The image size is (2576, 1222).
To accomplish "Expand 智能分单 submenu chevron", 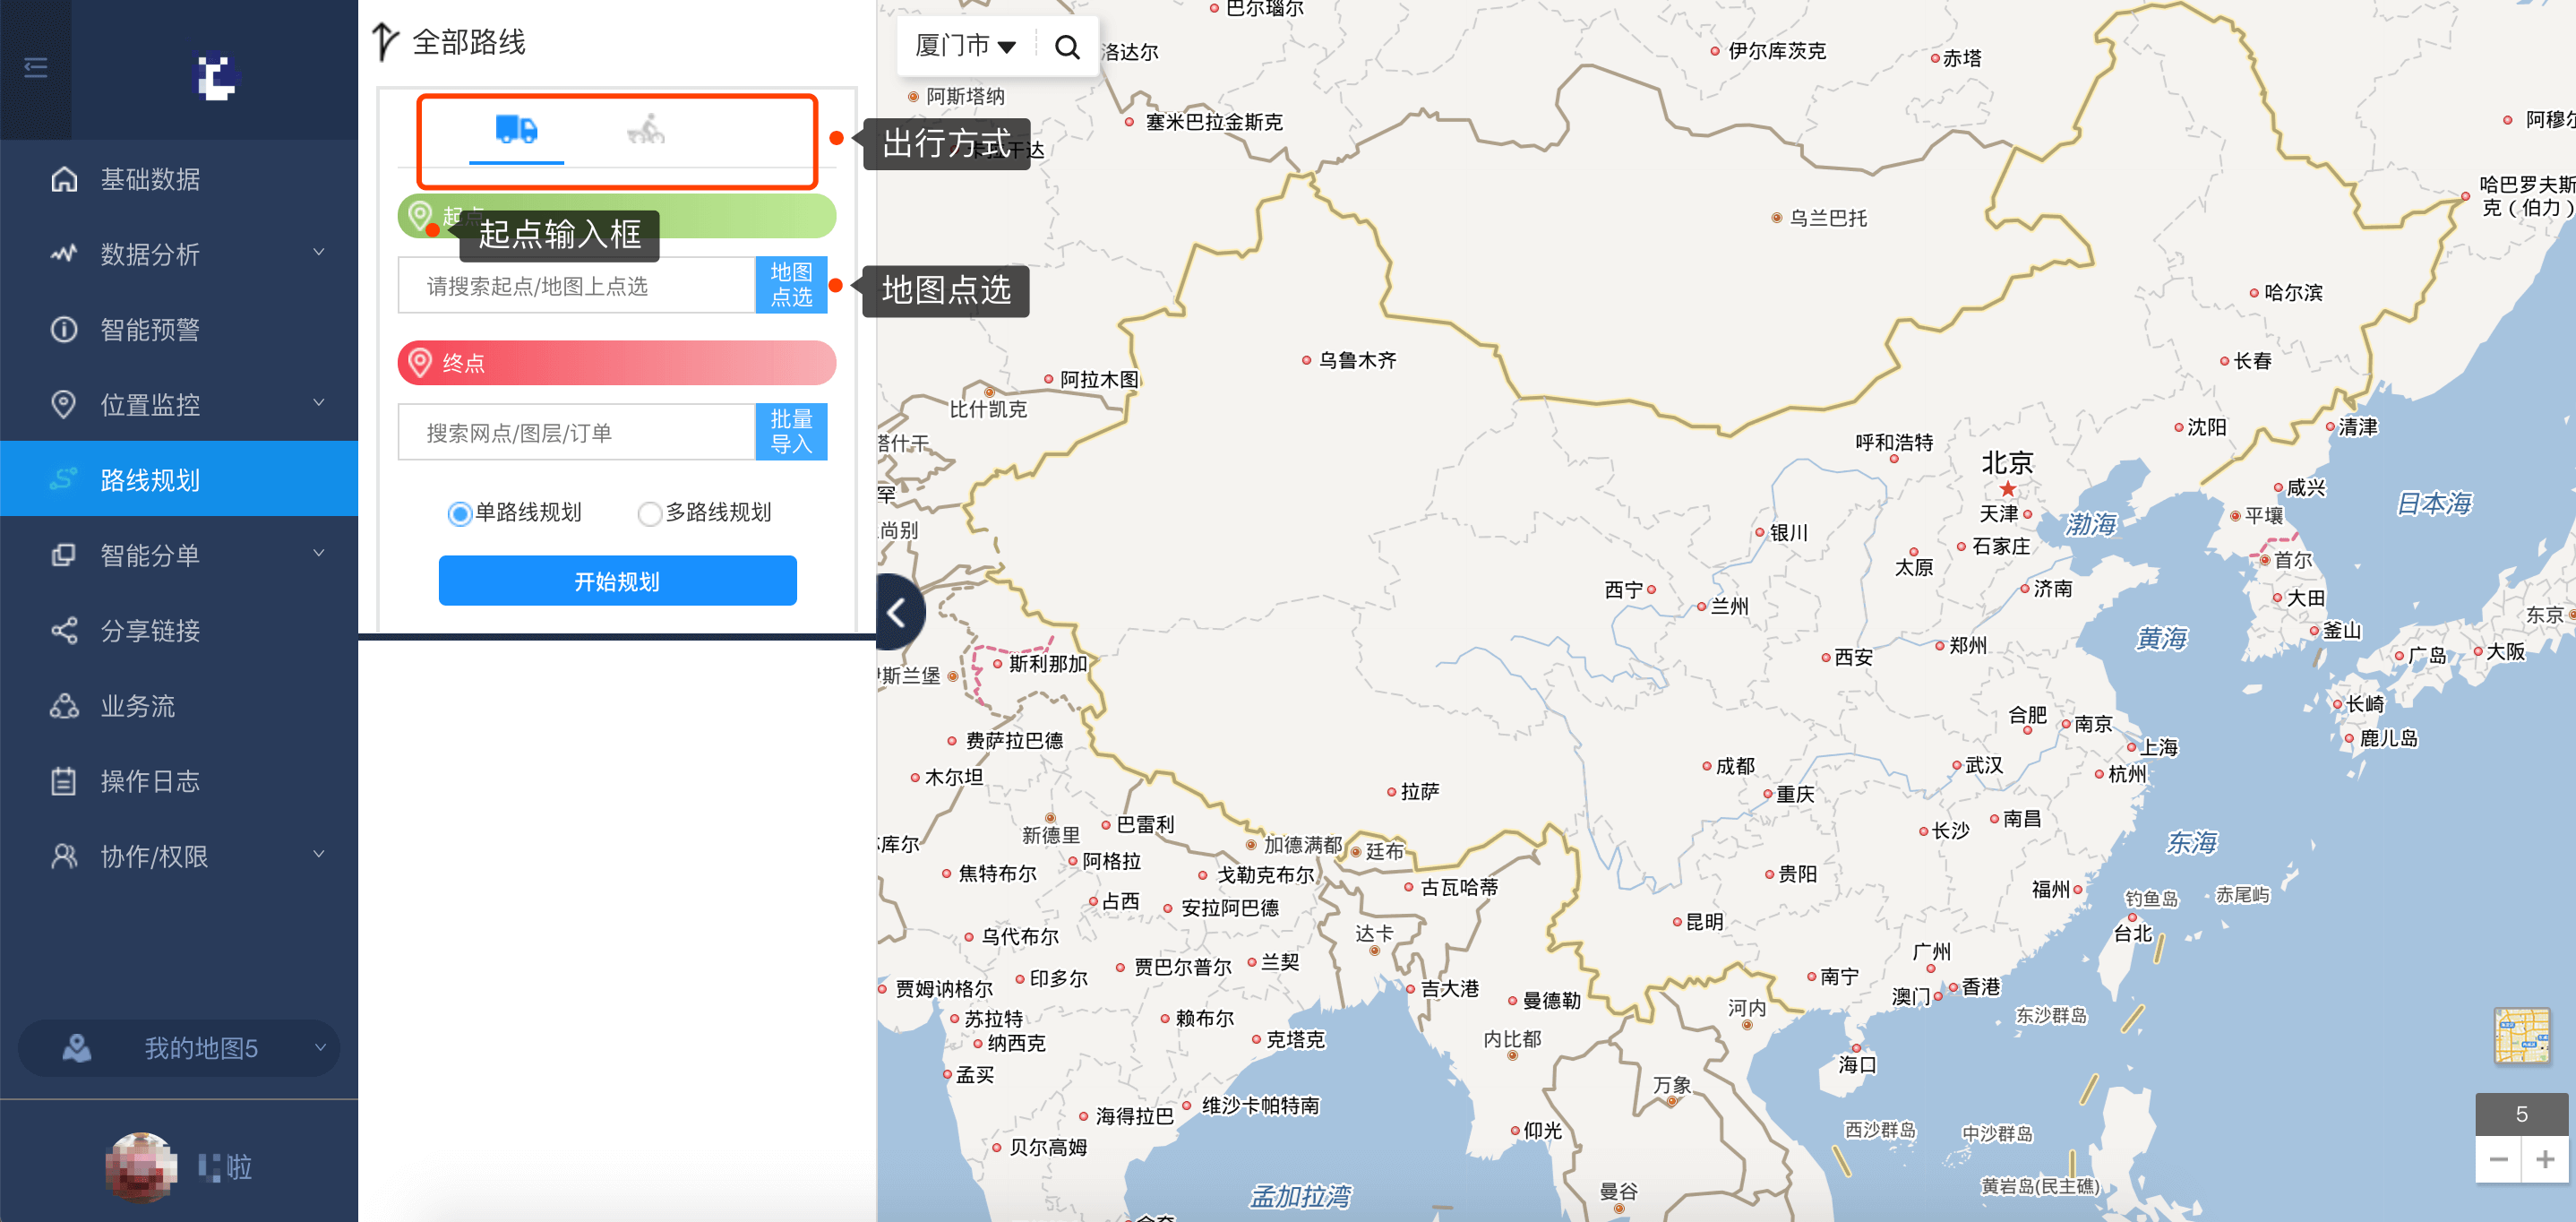I will point(319,553).
